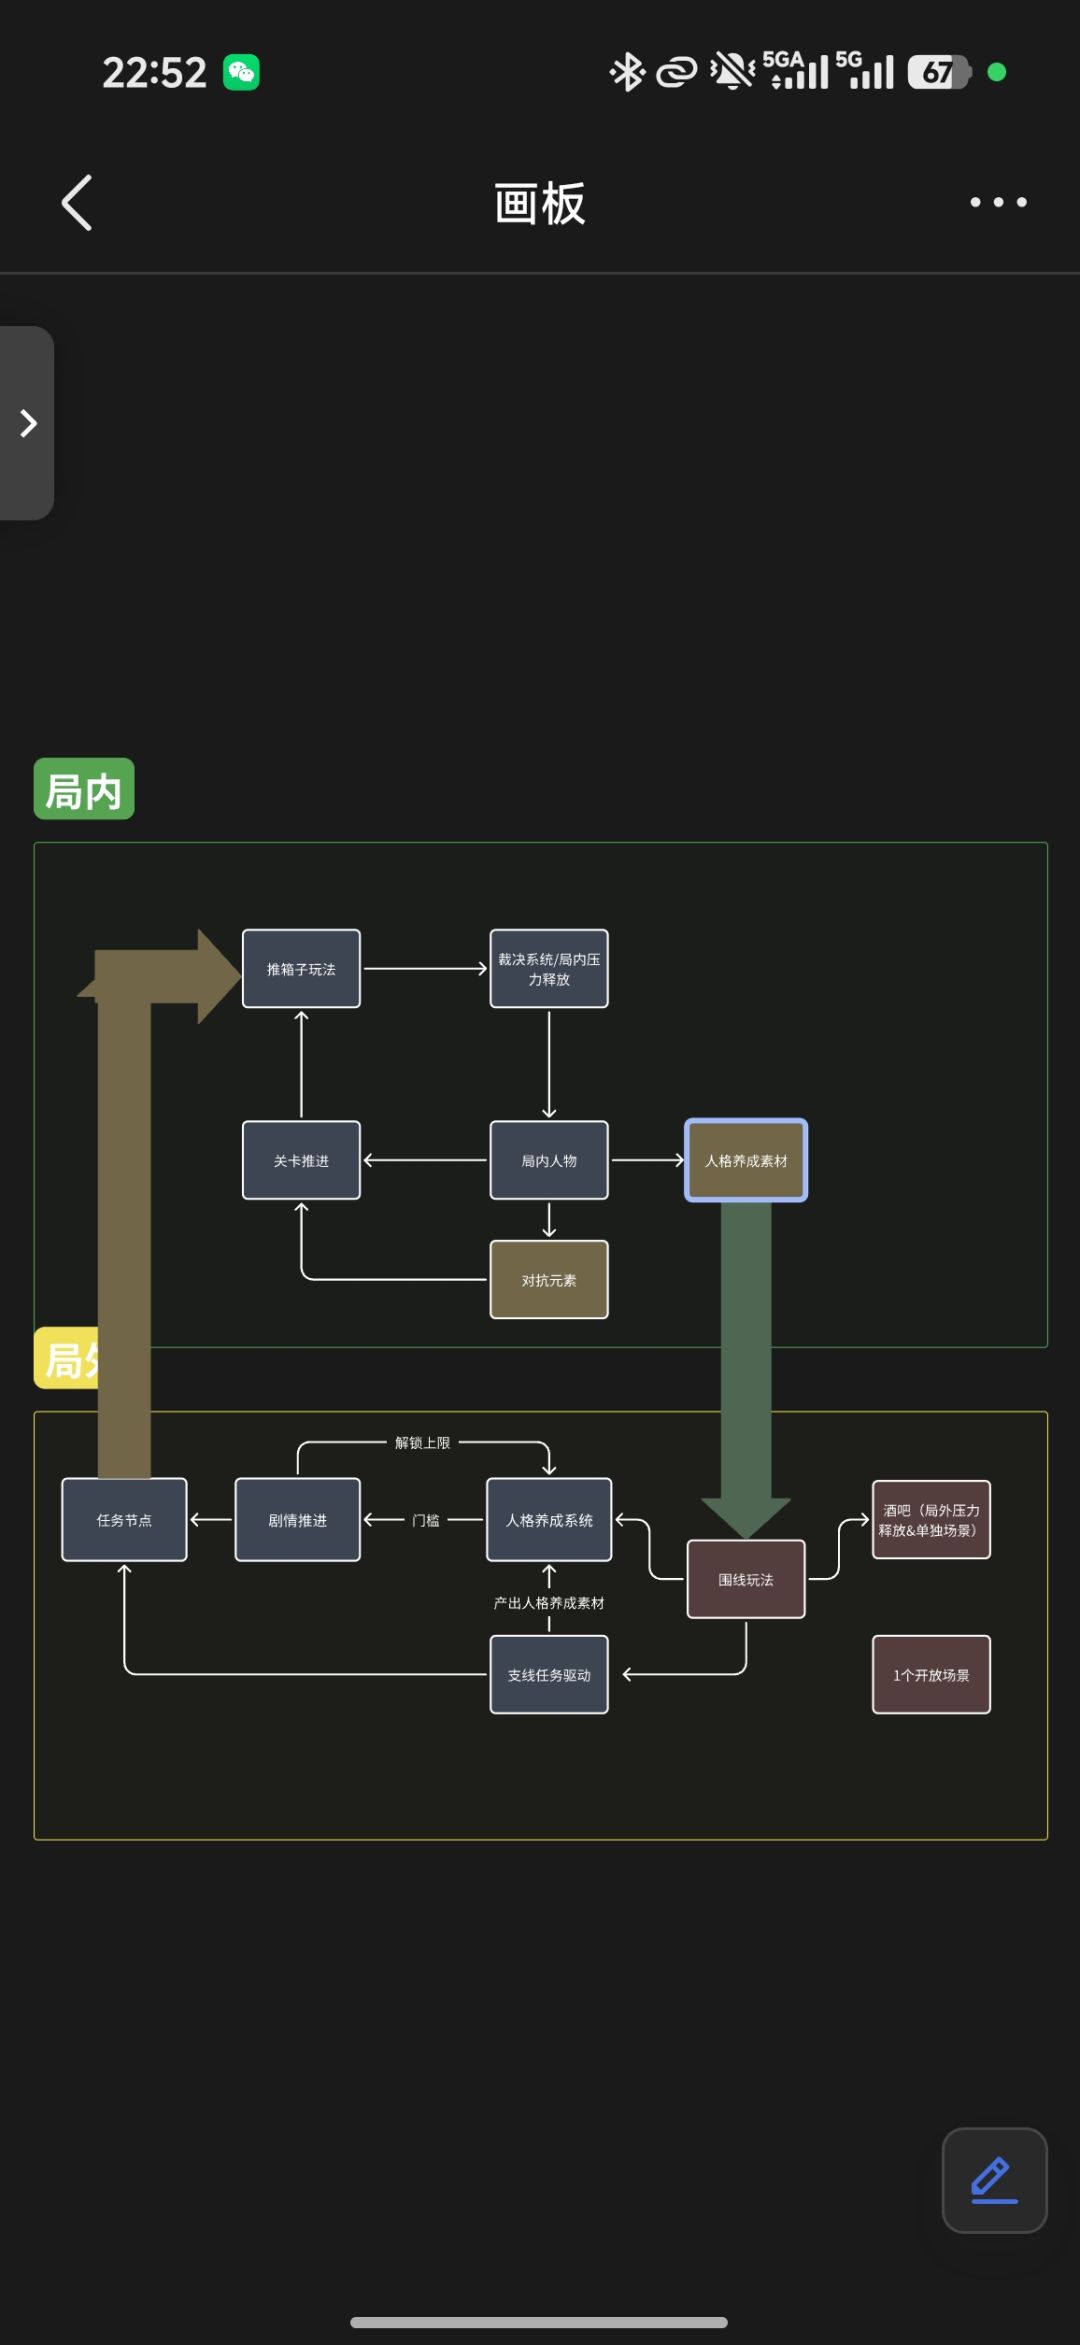The width and height of the screenshot is (1080, 2345).
Task: Tap the 解锁上限 connector label
Action: click(x=422, y=1443)
